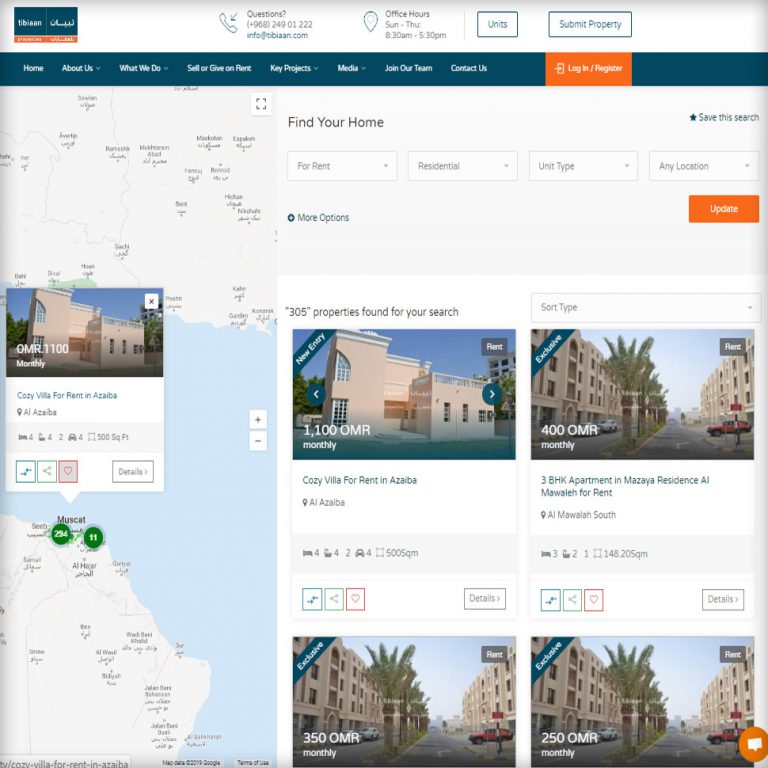Viewport: 768px width, 768px height.
Task: Open the What We Do menu
Action: pyautogui.click(x=143, y=69)
